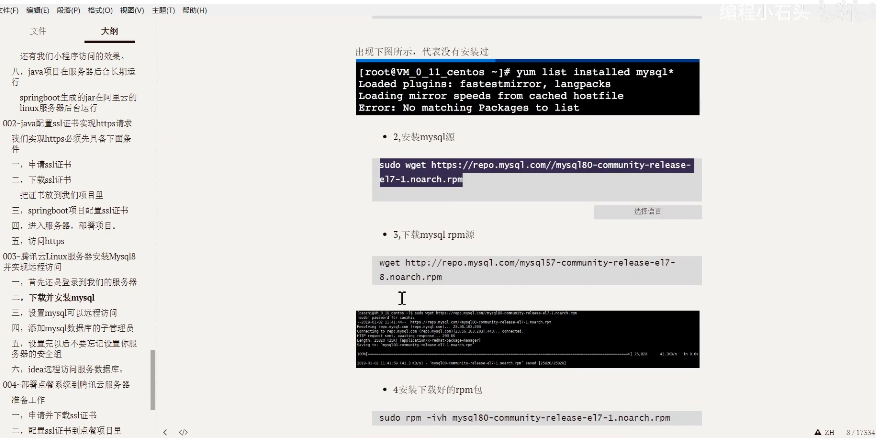
Task: Jump to 五, 设置完以后不要忘记设置安全组
Action: pos(74,349)
